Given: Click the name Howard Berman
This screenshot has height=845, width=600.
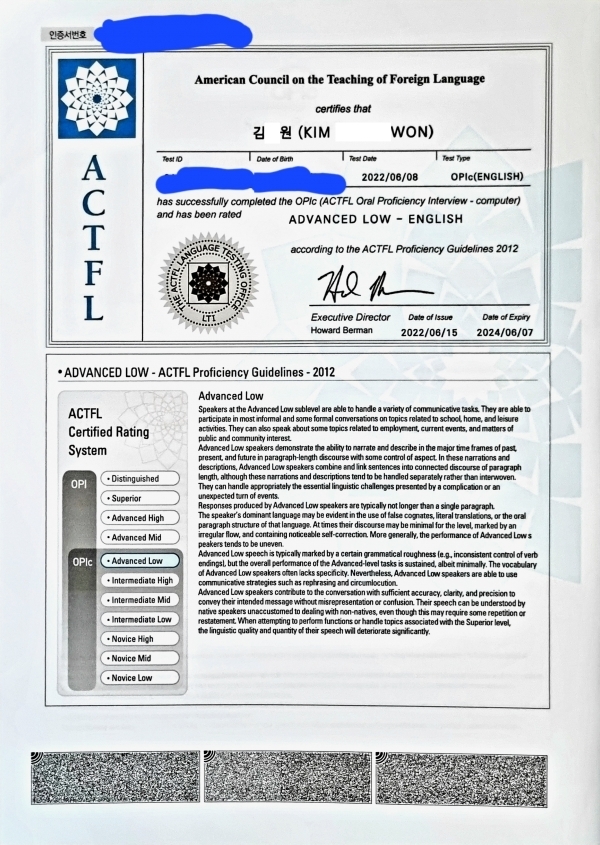Looking at the screenshot, I should tap(341, 330).
